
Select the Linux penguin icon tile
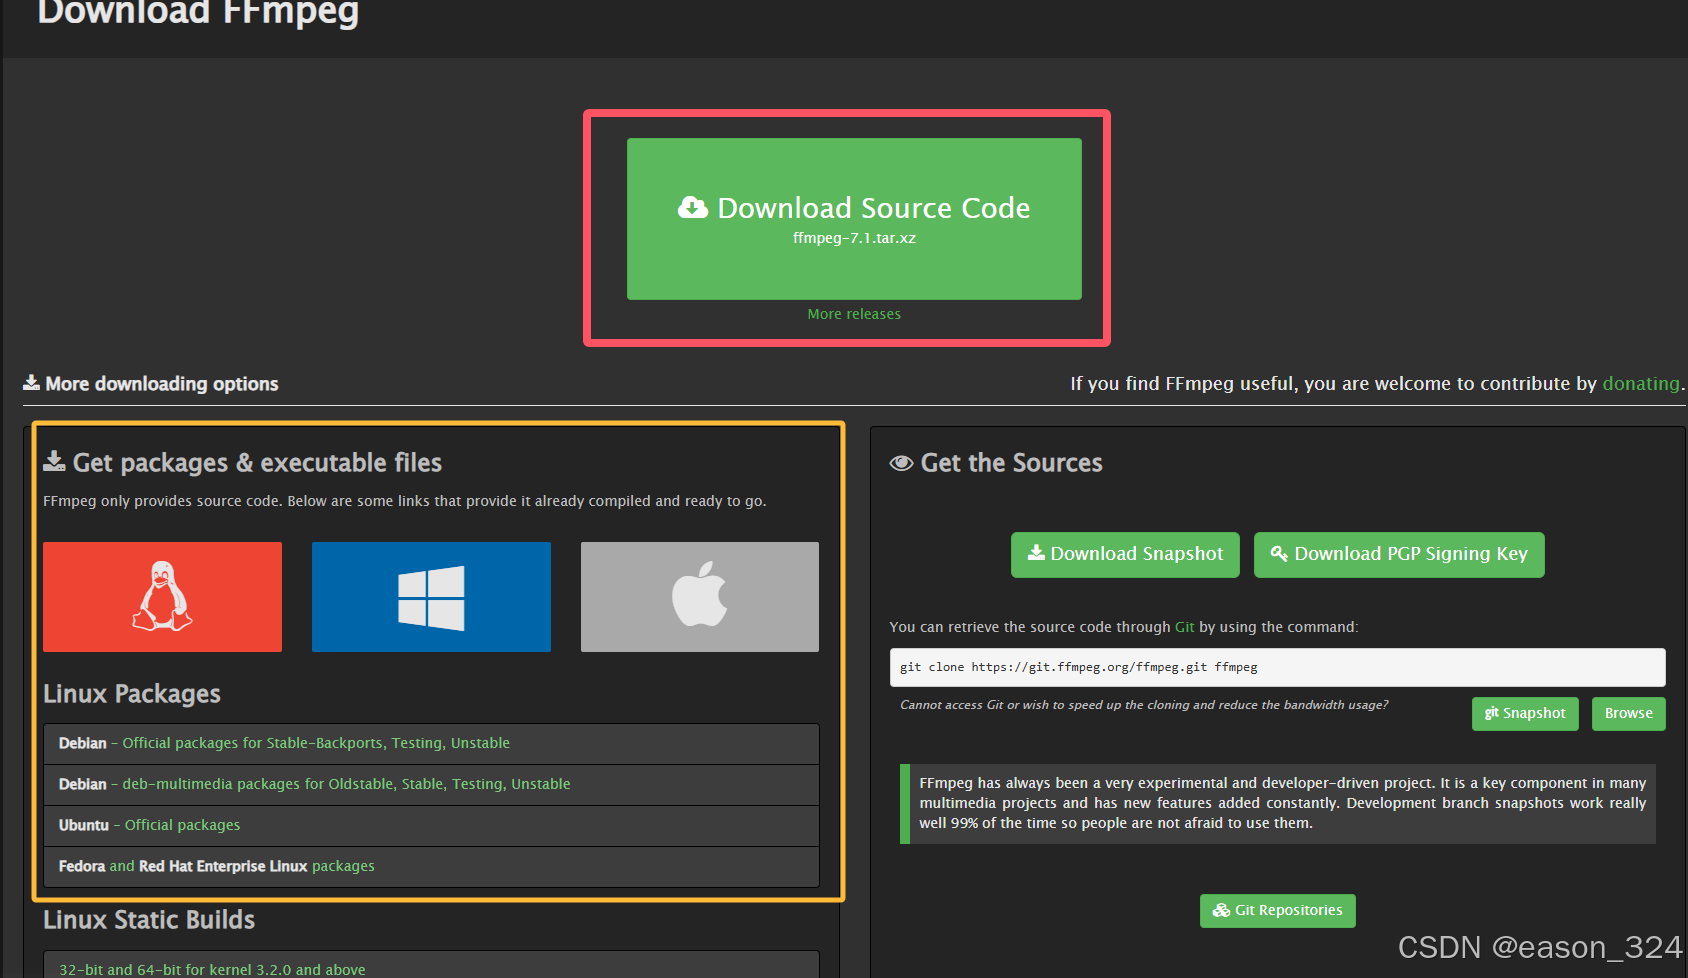(x=162, y=597)
